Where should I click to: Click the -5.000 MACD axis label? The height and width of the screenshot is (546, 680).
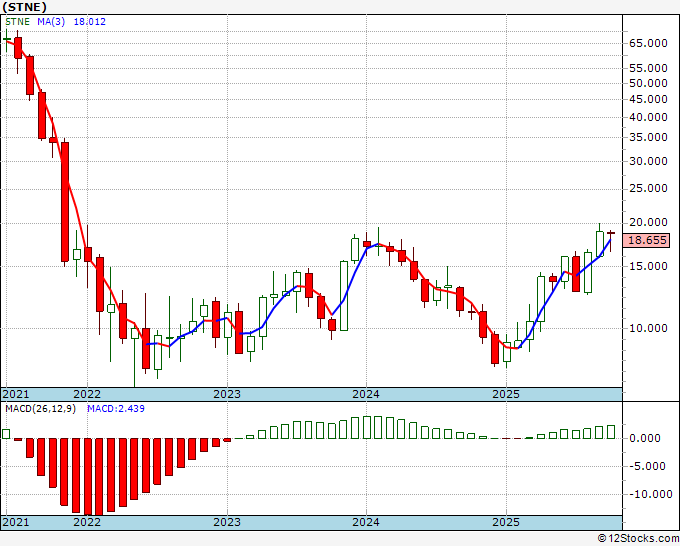pos(647,466)
